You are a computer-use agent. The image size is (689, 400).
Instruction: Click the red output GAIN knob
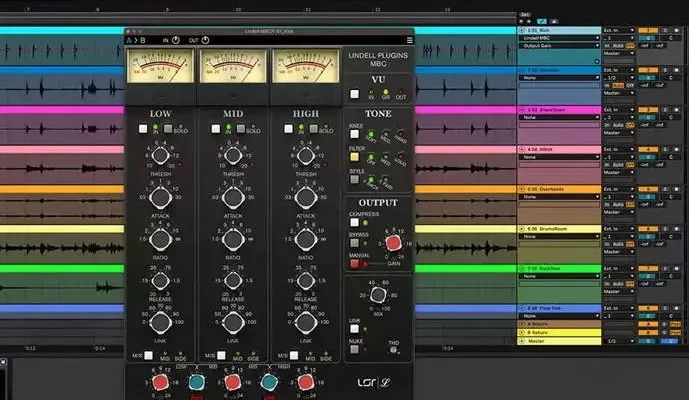point(393,243)
